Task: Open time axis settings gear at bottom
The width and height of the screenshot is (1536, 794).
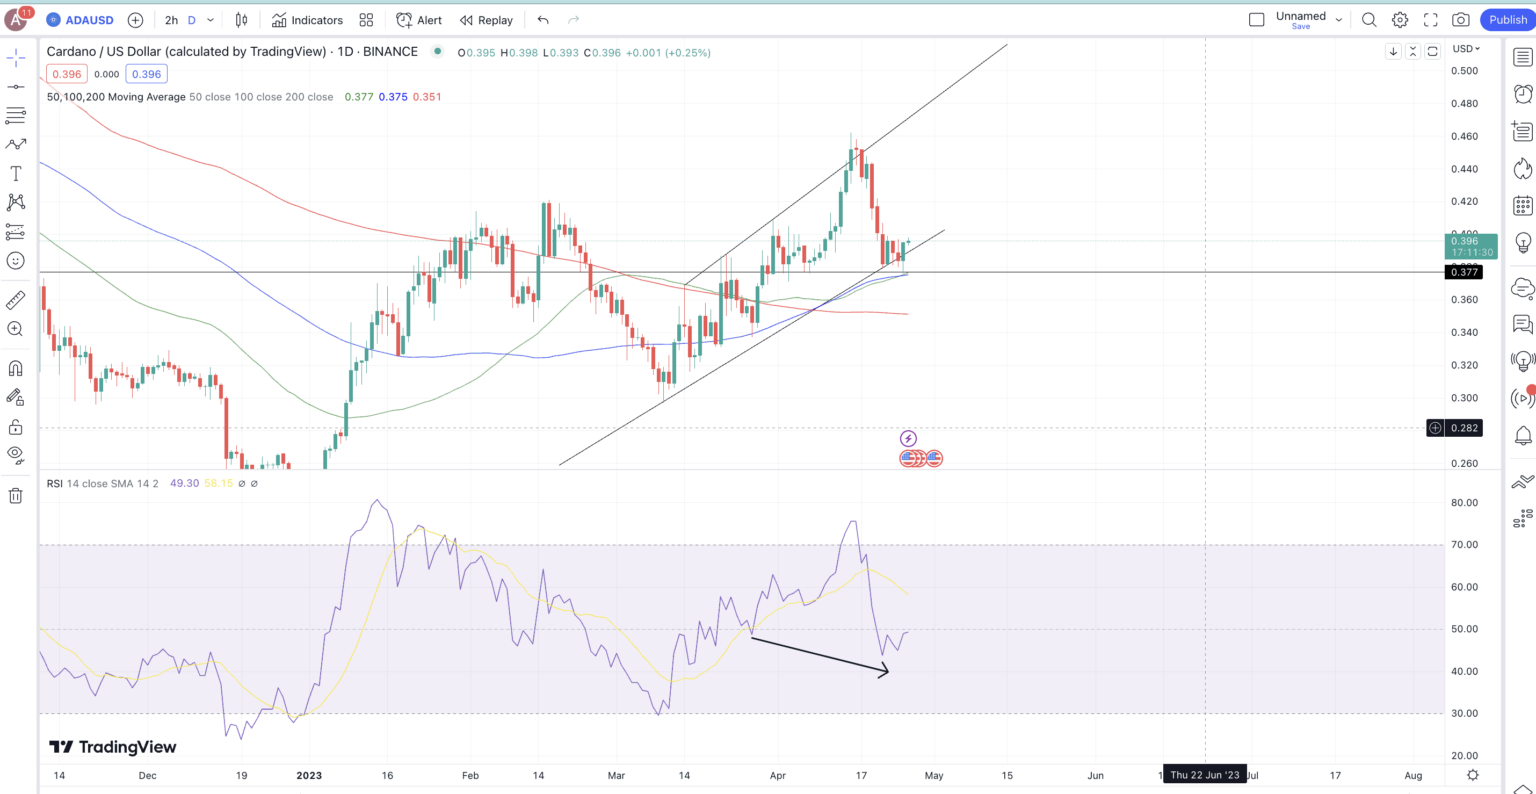Action: coord(1473,775)
